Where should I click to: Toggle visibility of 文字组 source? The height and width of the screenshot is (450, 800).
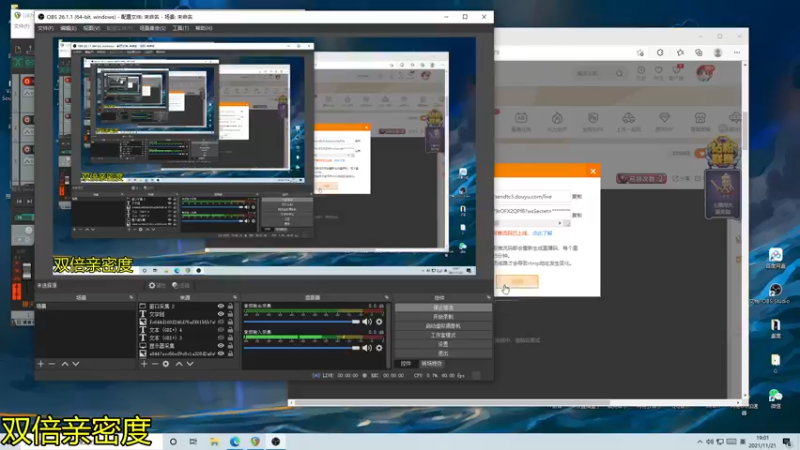(x=221, y=314)
